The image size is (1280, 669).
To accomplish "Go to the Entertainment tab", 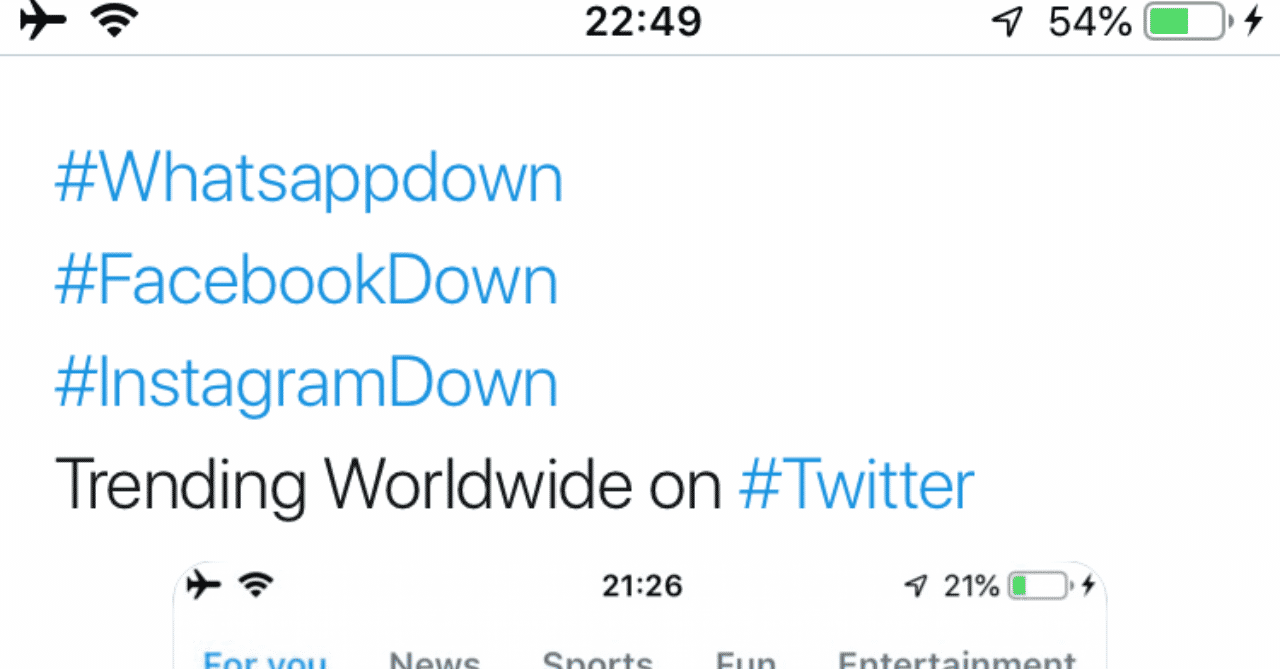I will point(956,659).
